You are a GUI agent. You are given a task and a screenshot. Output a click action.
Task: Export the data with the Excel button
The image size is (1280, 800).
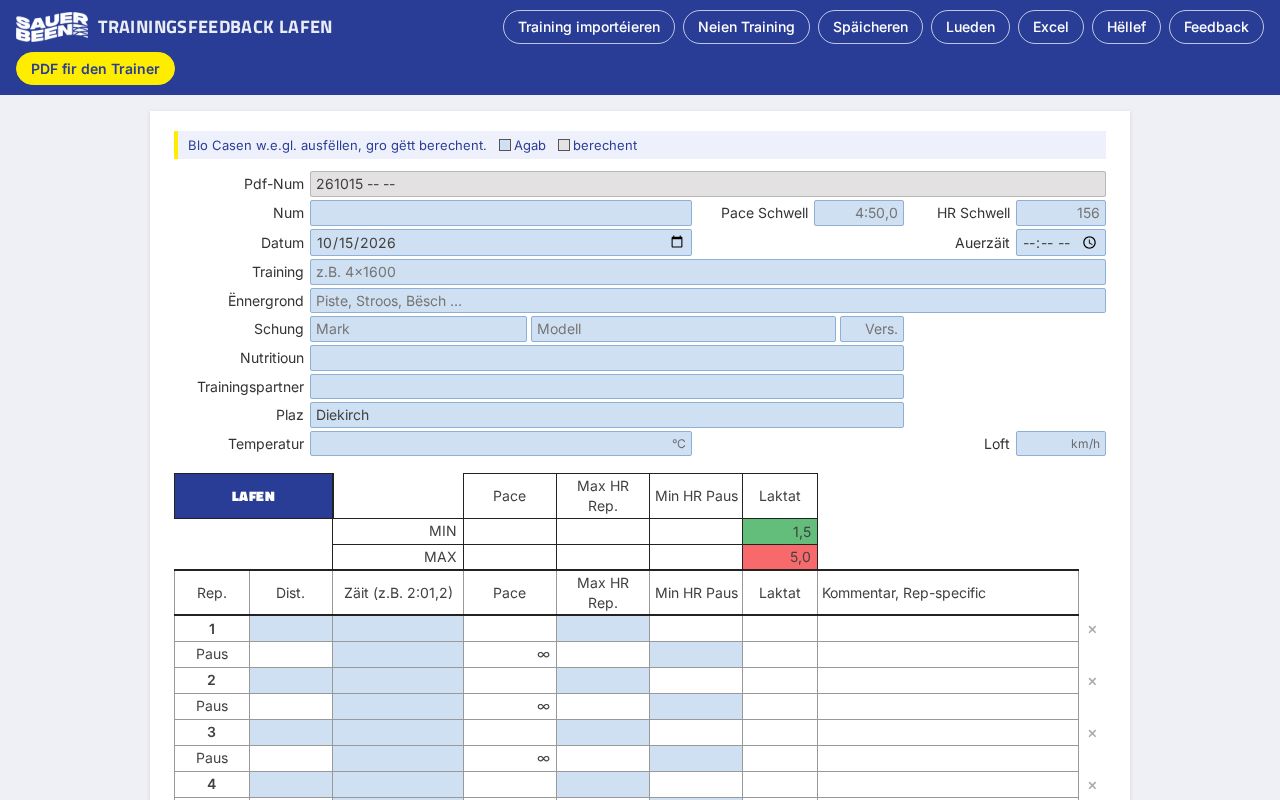tap(1051, 27)
